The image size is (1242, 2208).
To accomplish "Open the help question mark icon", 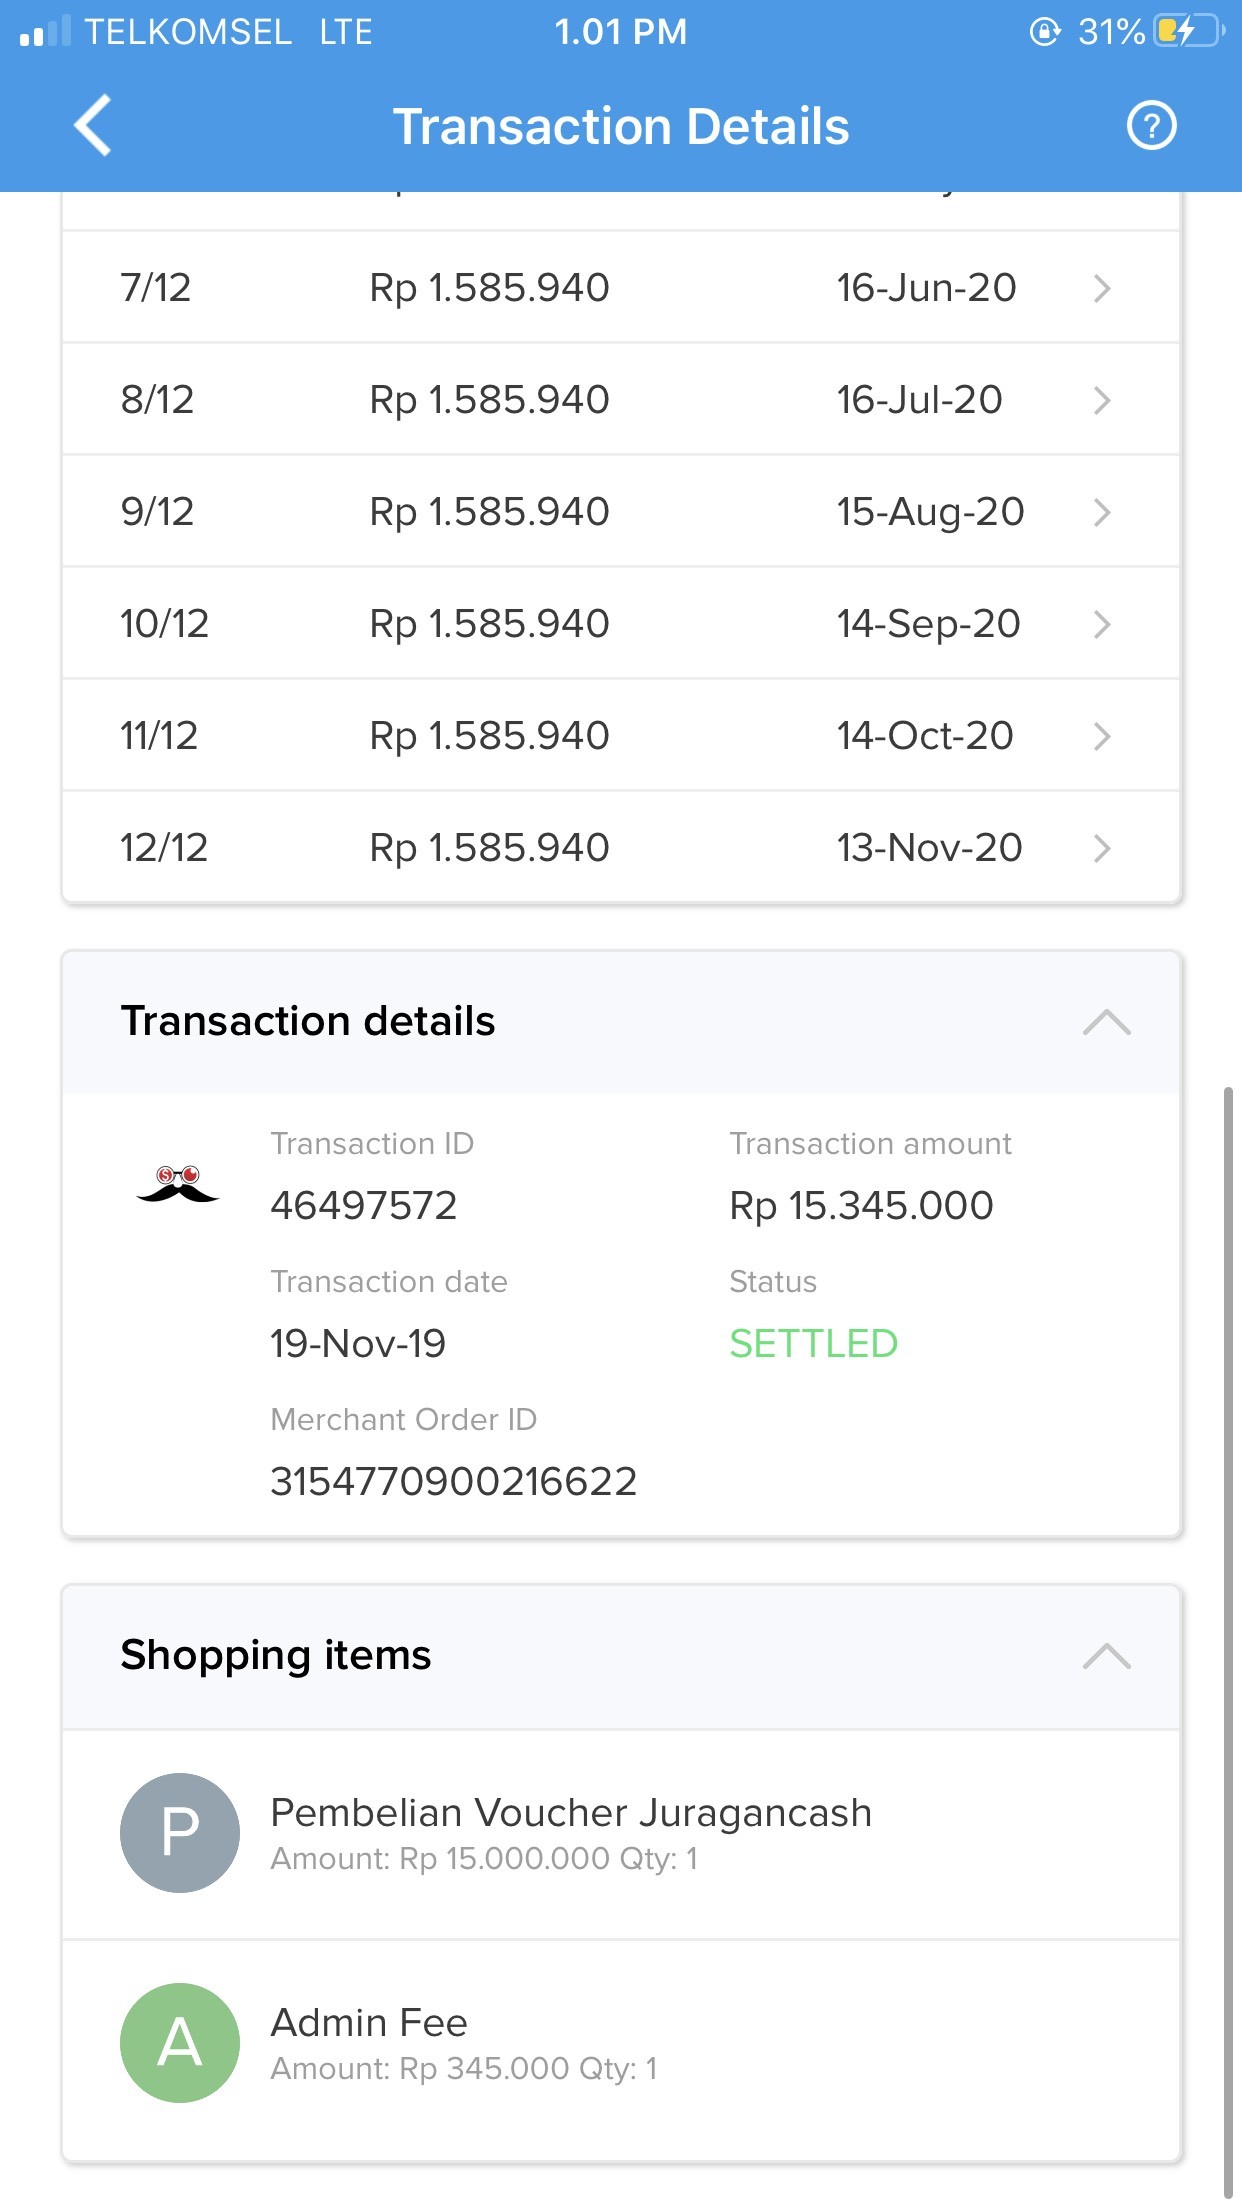I will click(1151, 126).
